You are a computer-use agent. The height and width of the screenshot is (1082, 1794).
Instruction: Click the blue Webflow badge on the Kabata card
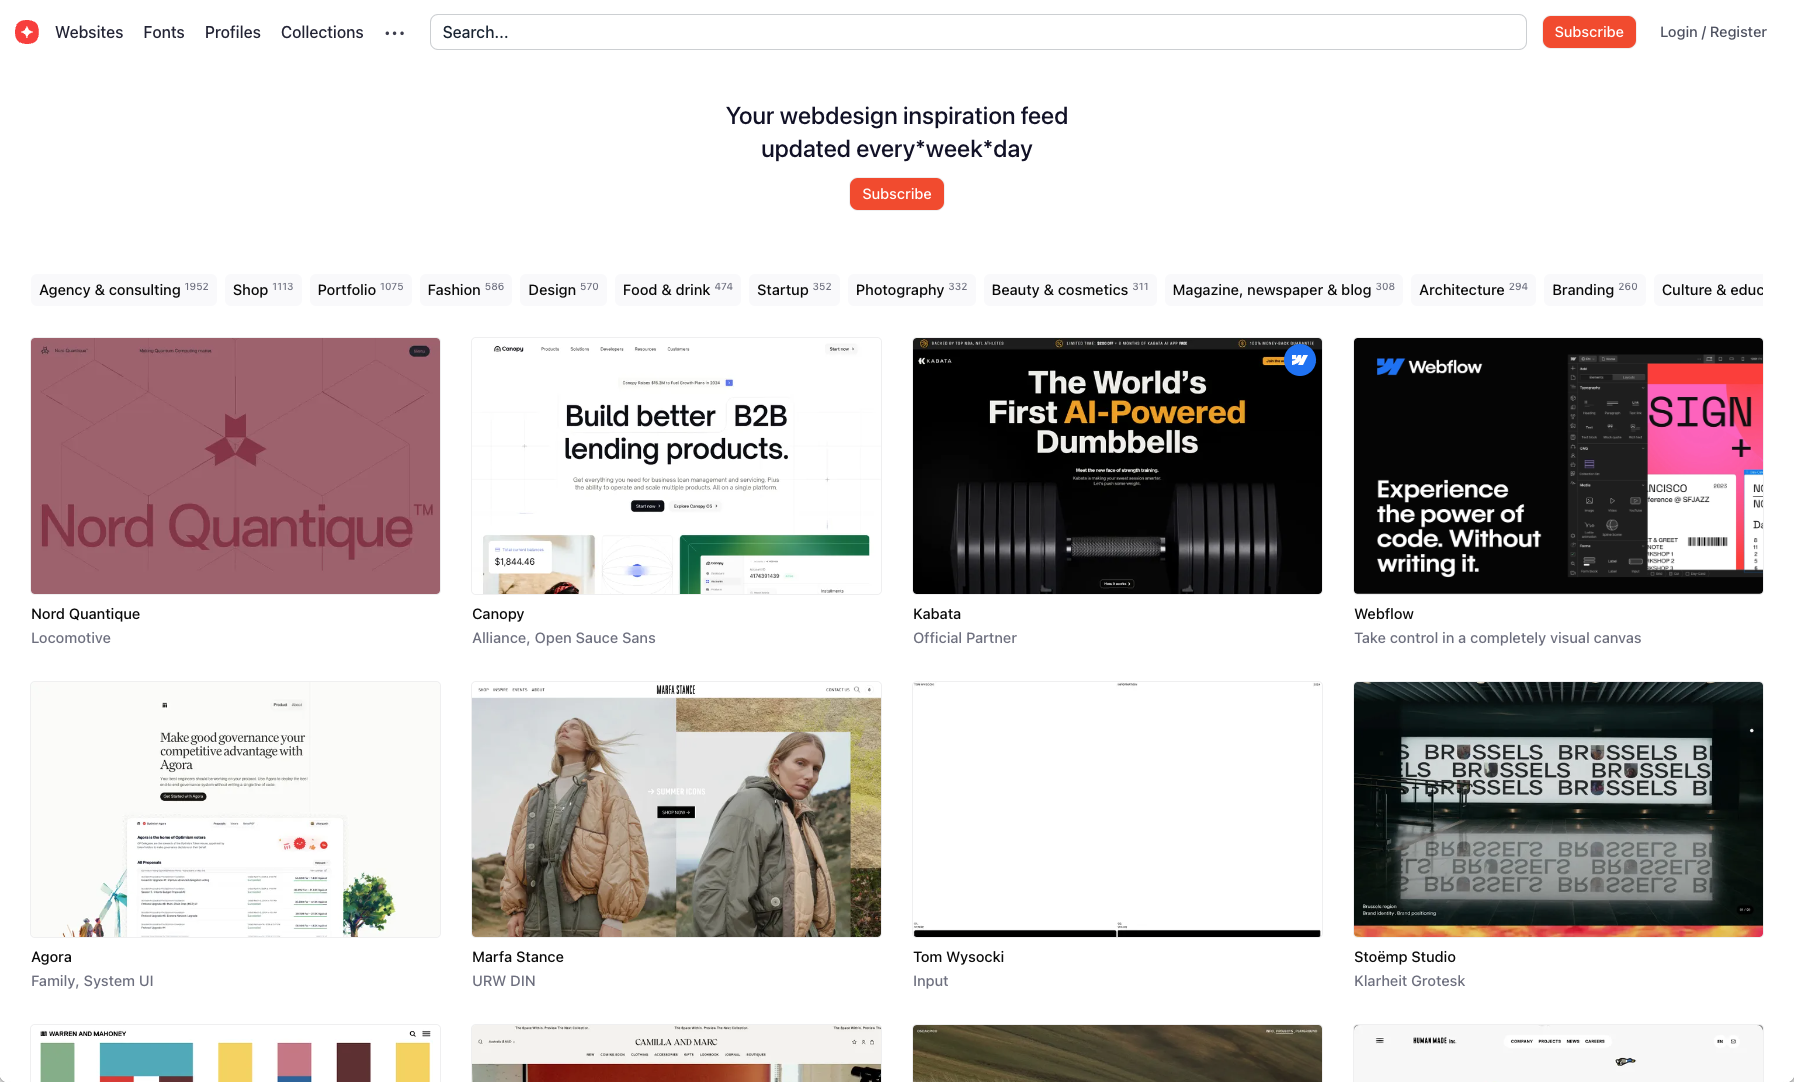click(1299, 360)
